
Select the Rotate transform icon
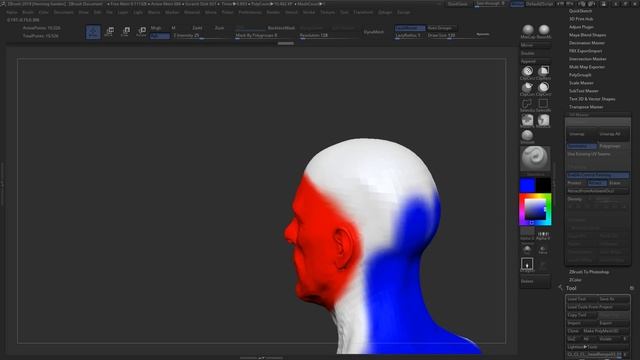[x=141, y=32]
